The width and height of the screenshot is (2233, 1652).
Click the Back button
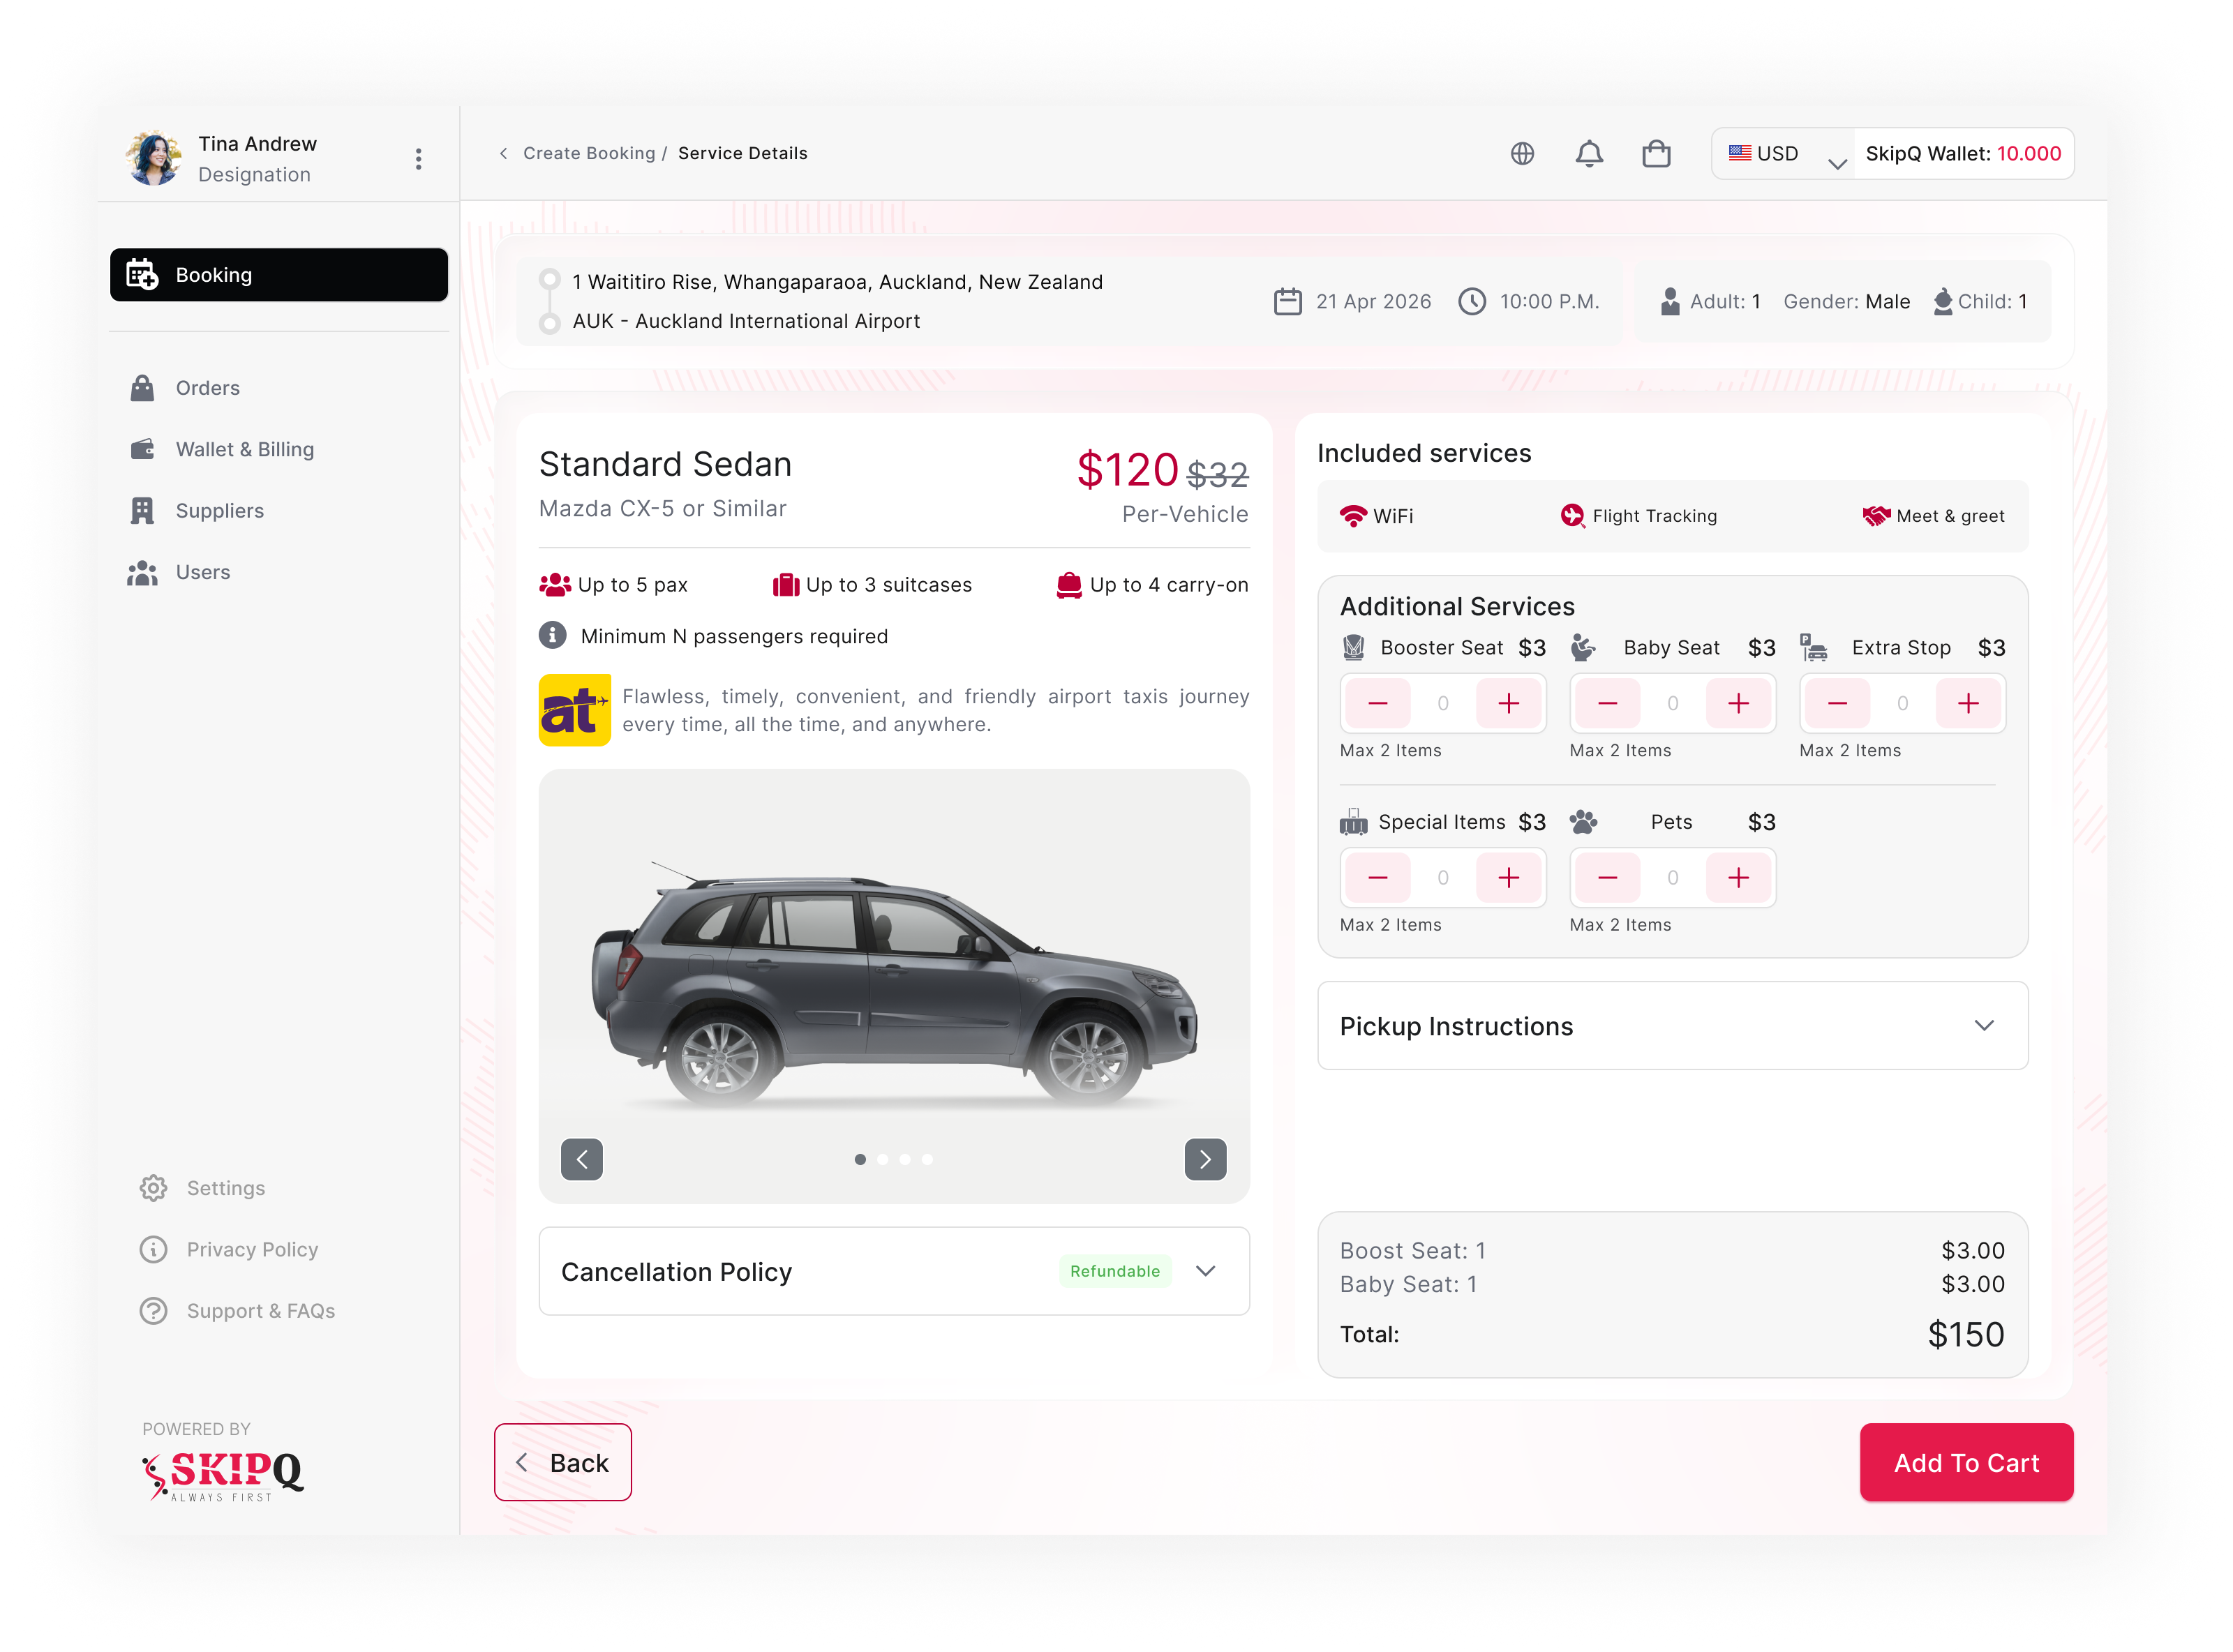(x=562, y=1461)
